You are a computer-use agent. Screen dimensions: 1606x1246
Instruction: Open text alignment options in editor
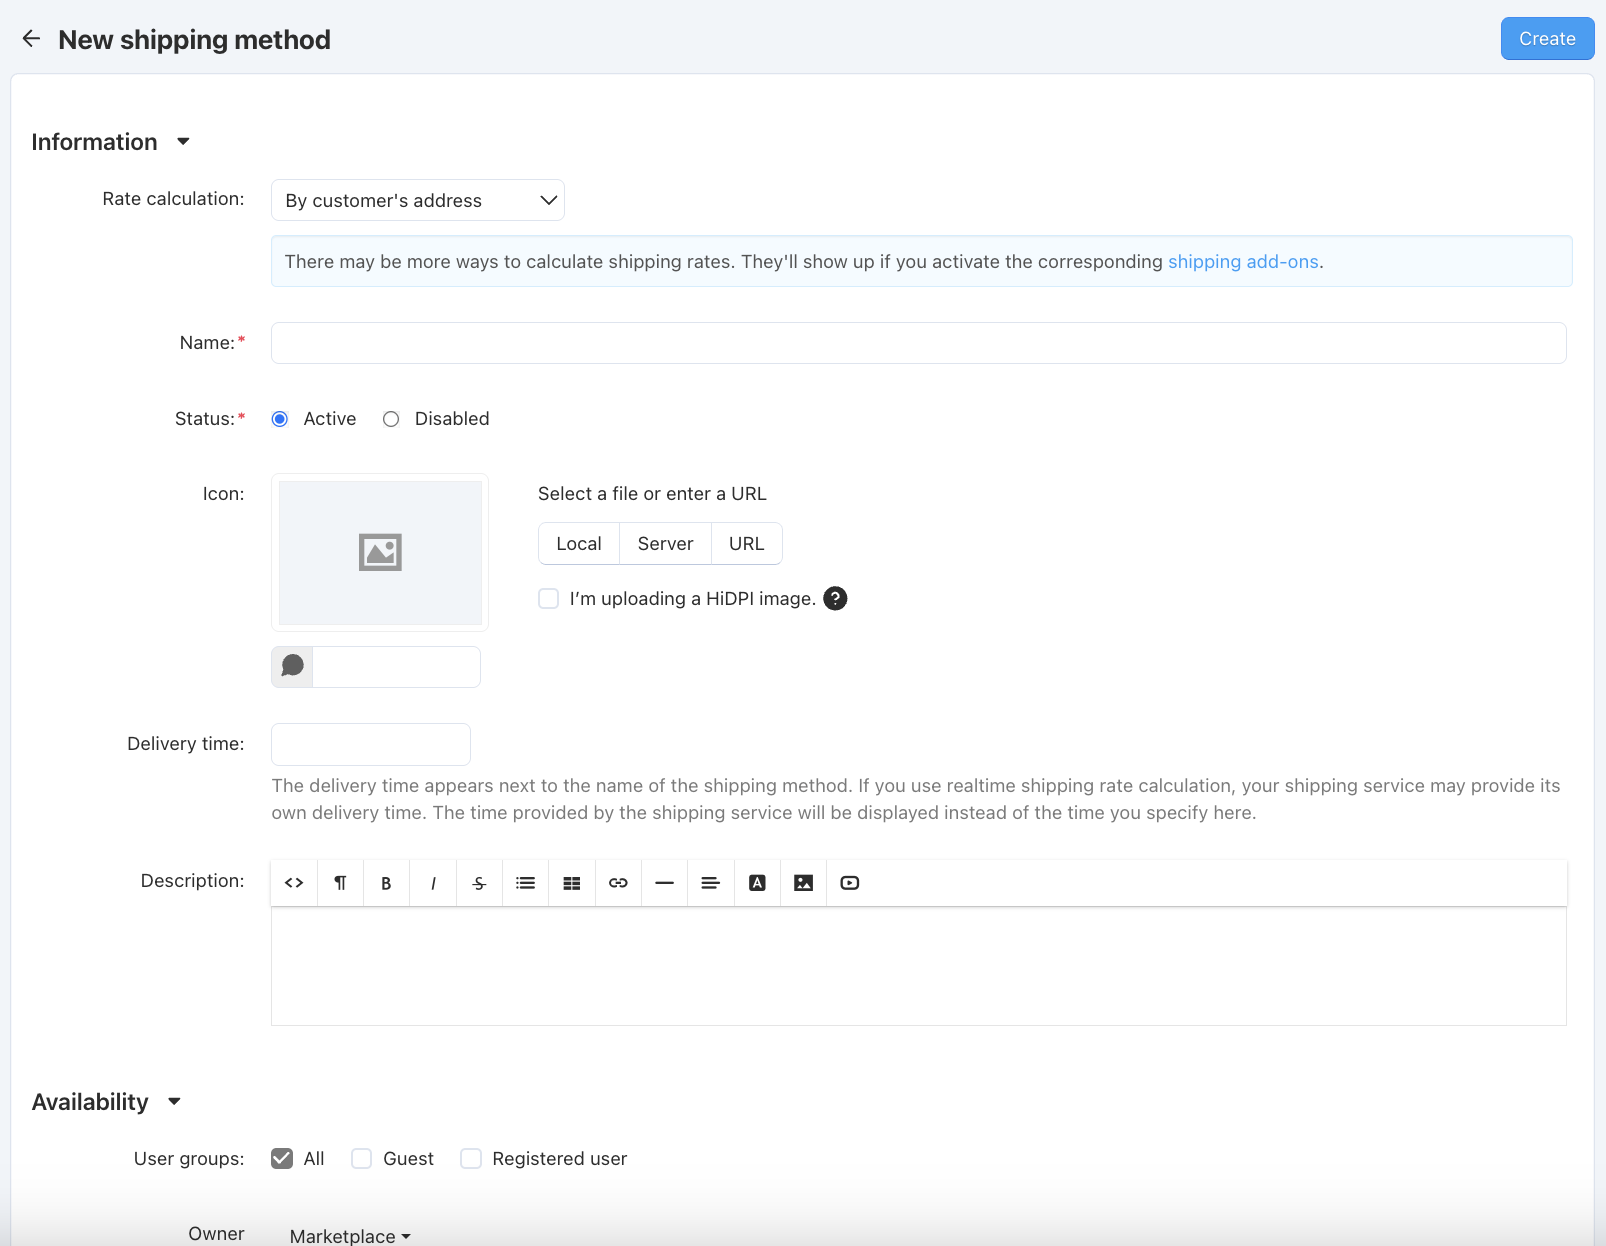(x=711, y=883)
